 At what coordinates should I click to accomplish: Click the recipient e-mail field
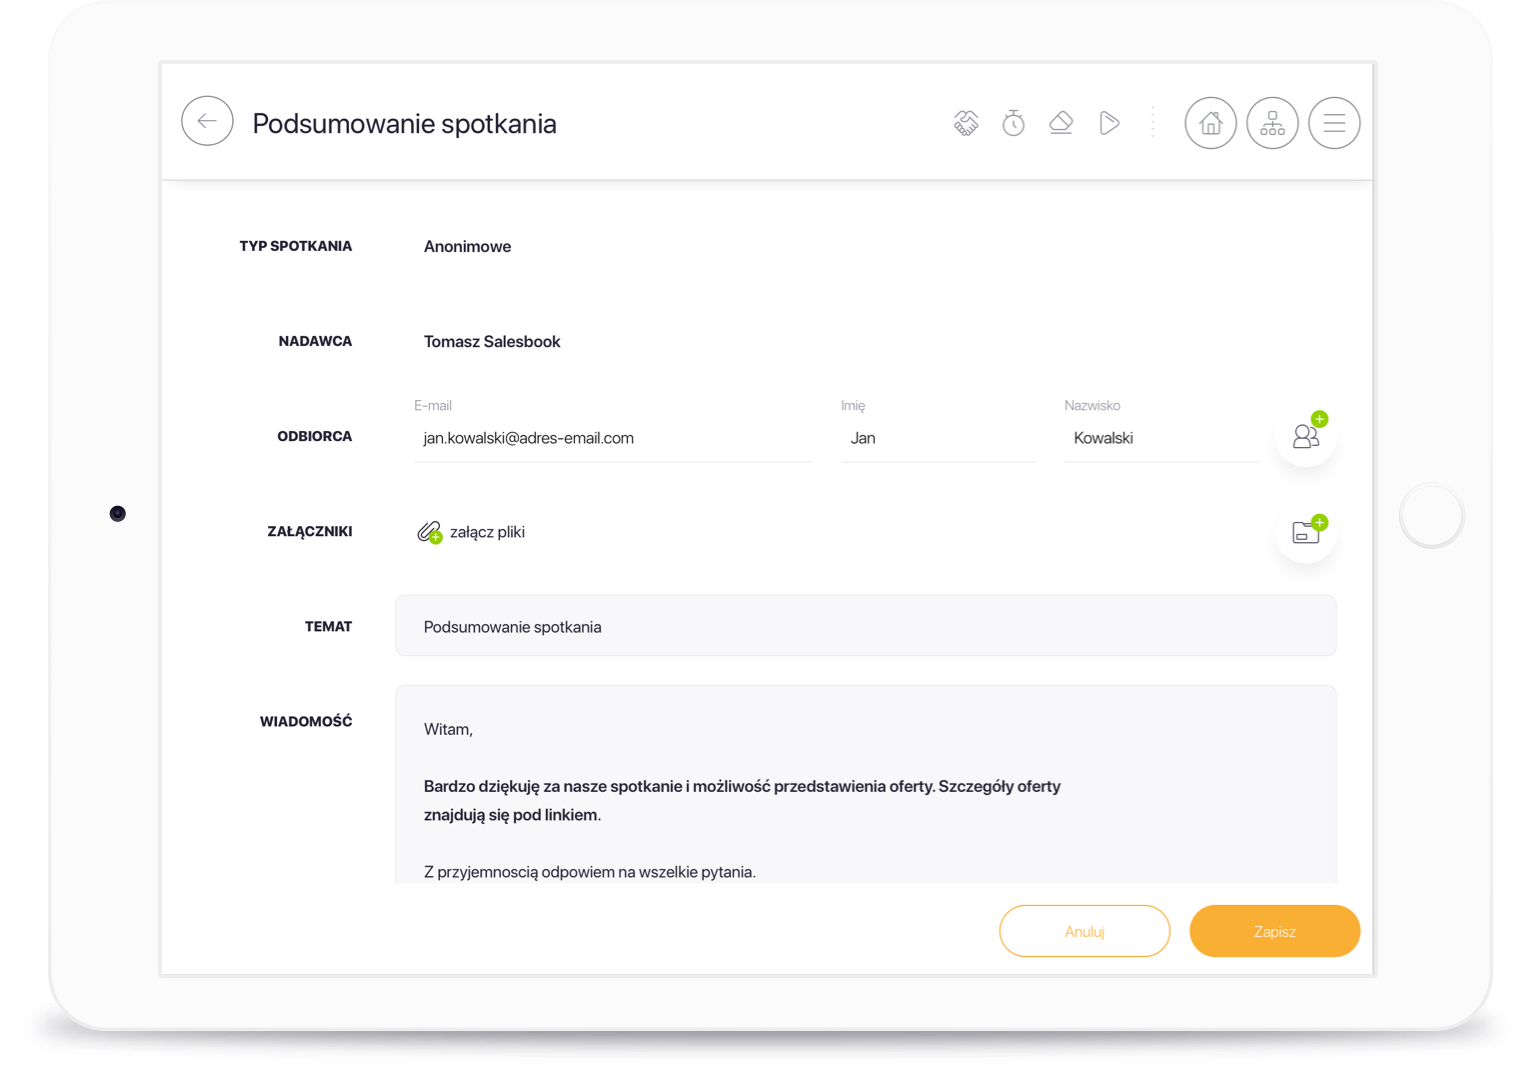point(613,438)
